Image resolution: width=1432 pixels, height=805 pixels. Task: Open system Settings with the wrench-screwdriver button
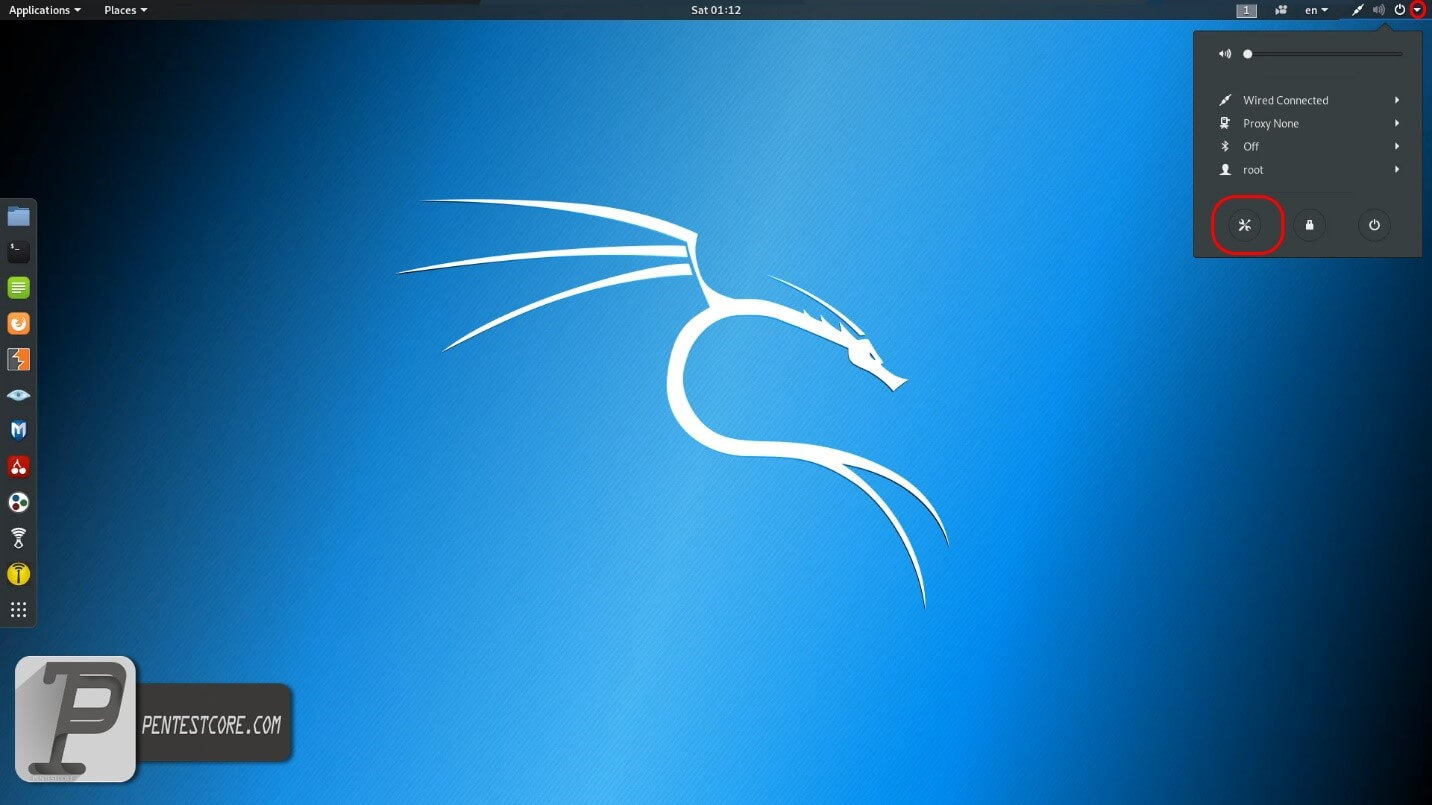click(x=1245, y=225)
